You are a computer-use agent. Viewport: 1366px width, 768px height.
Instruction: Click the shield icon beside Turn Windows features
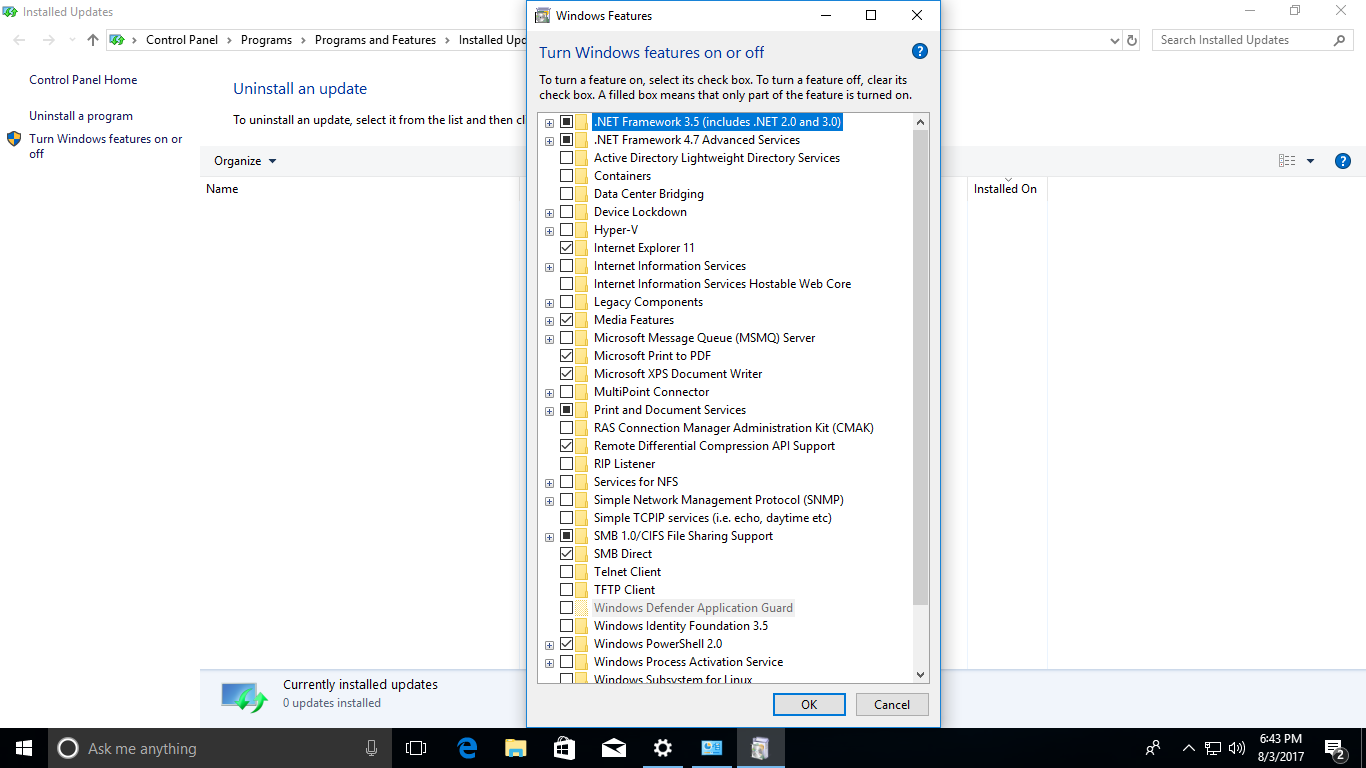pyautogui.click(x=14, y=139)
